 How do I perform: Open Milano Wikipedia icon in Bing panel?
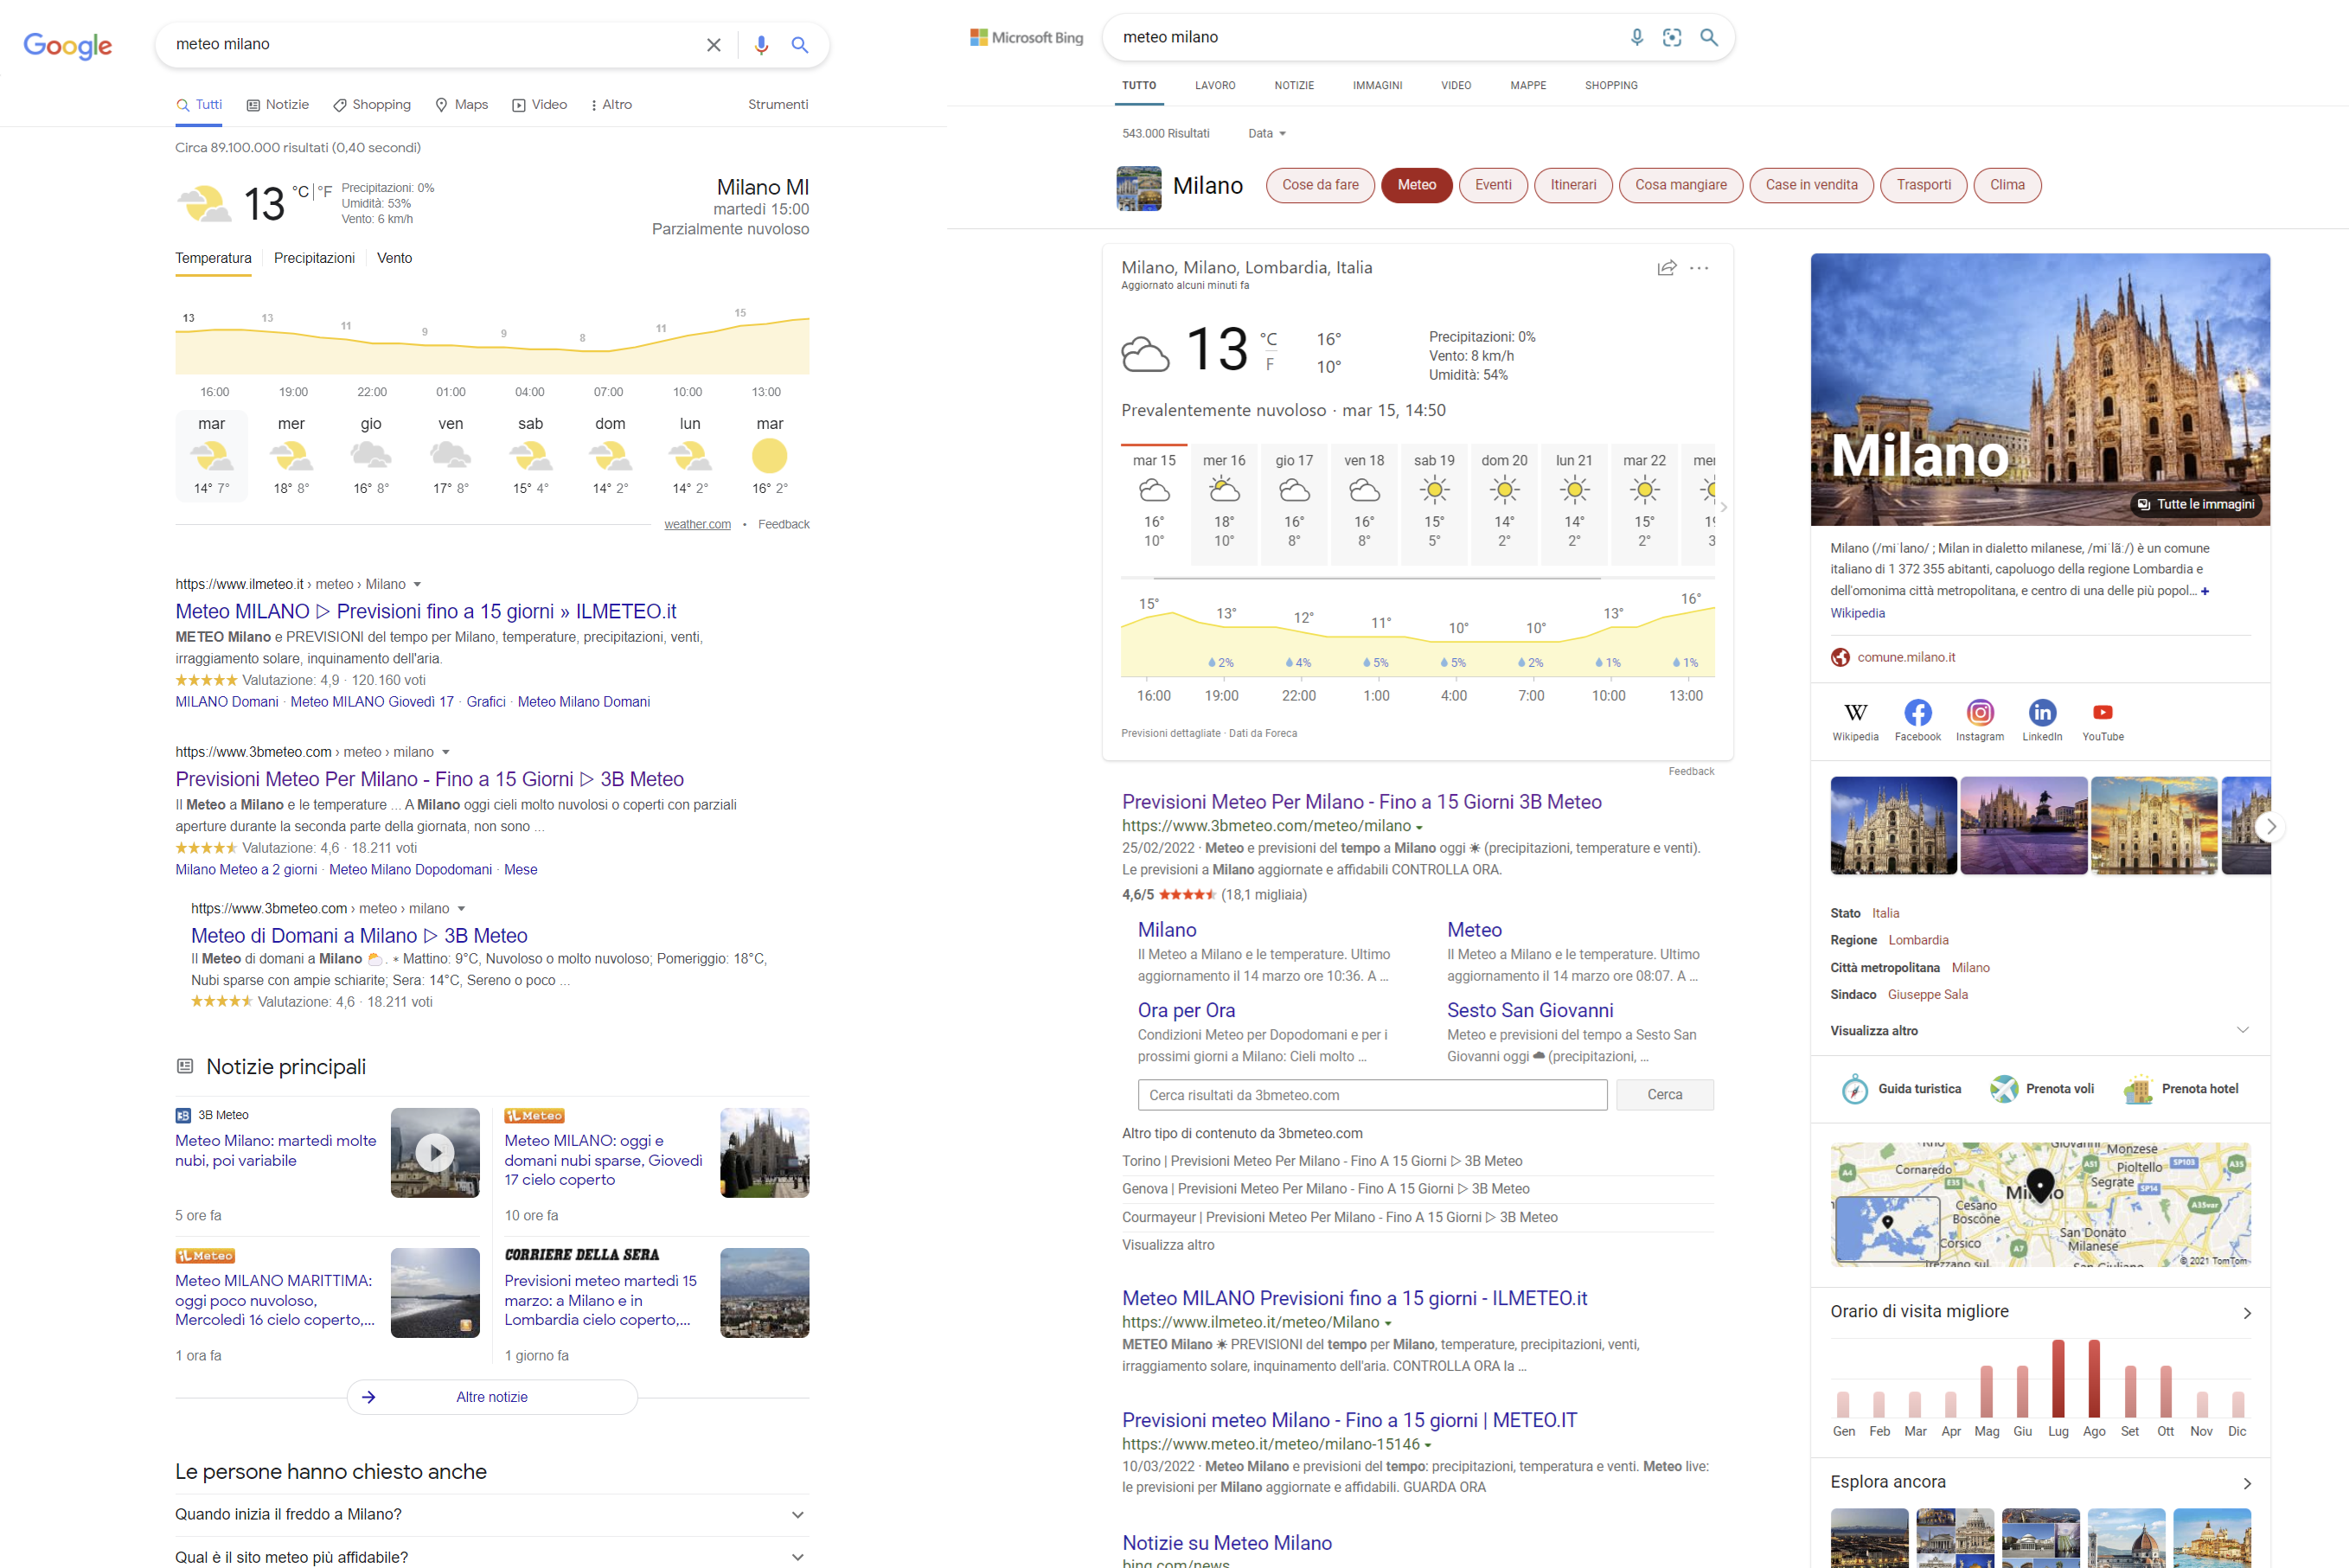click(1855, 713)
